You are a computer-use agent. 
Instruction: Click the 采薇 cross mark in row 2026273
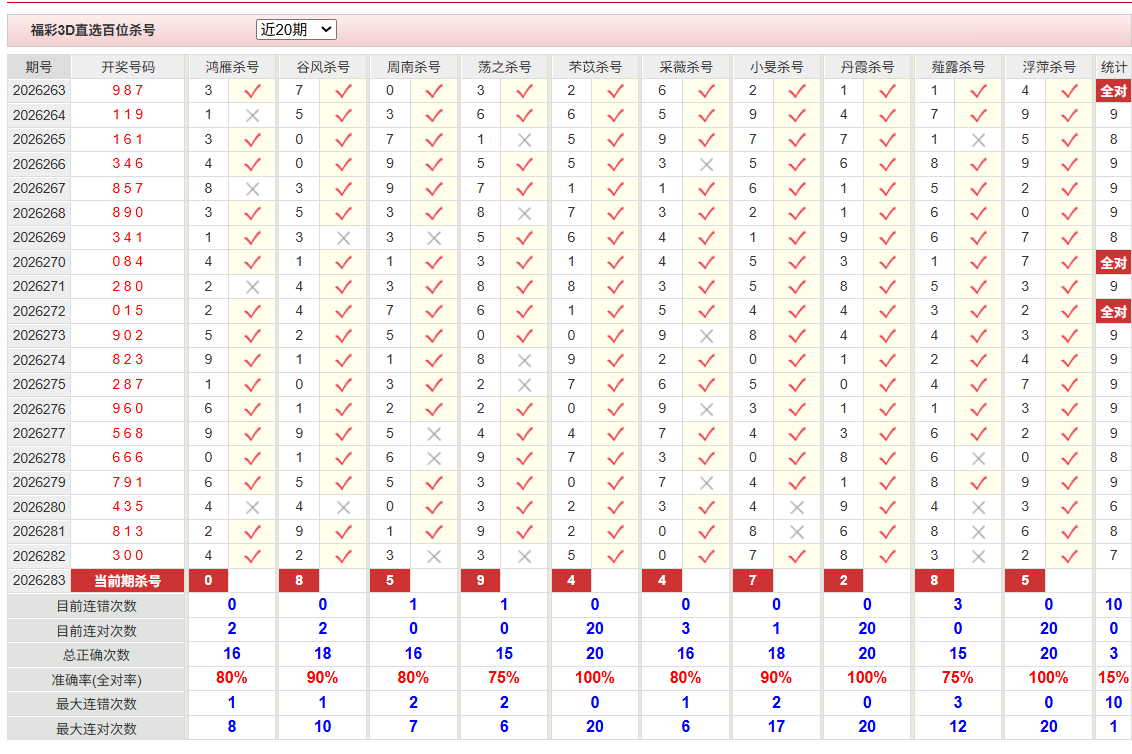coord(706,336)
